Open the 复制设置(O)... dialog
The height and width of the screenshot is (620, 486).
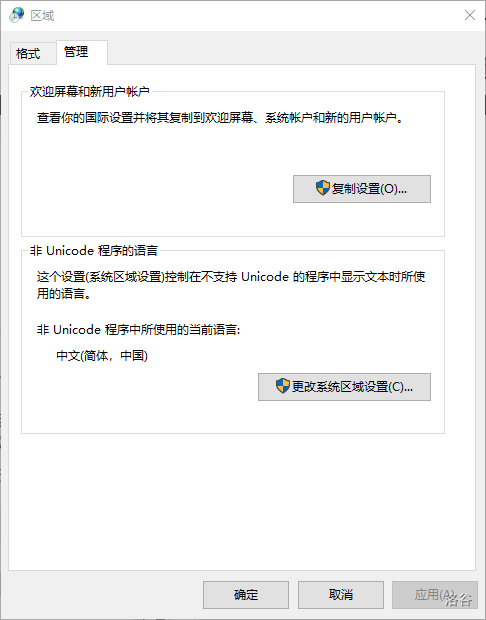click(362, 189)
